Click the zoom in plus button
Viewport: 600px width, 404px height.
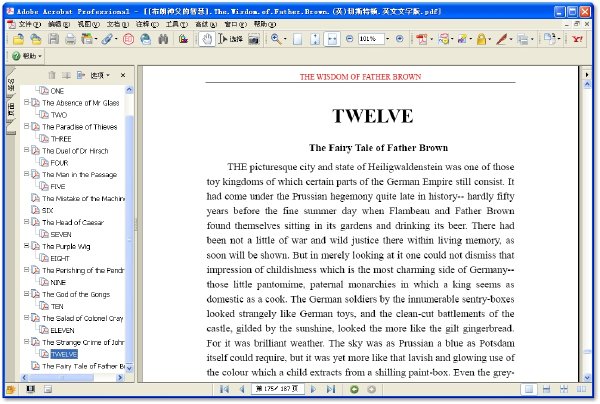(x=399, y=39)
